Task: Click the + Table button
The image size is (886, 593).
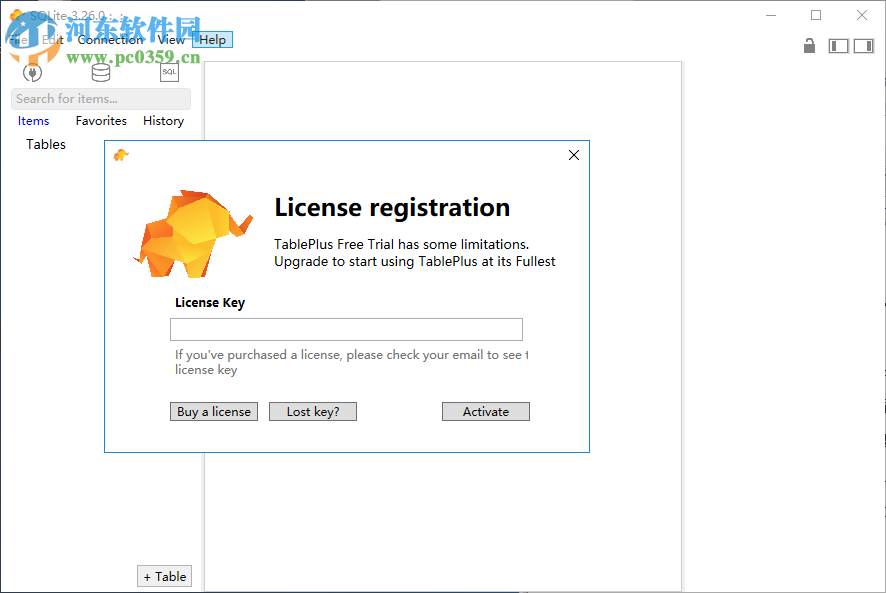Action: 164,576
